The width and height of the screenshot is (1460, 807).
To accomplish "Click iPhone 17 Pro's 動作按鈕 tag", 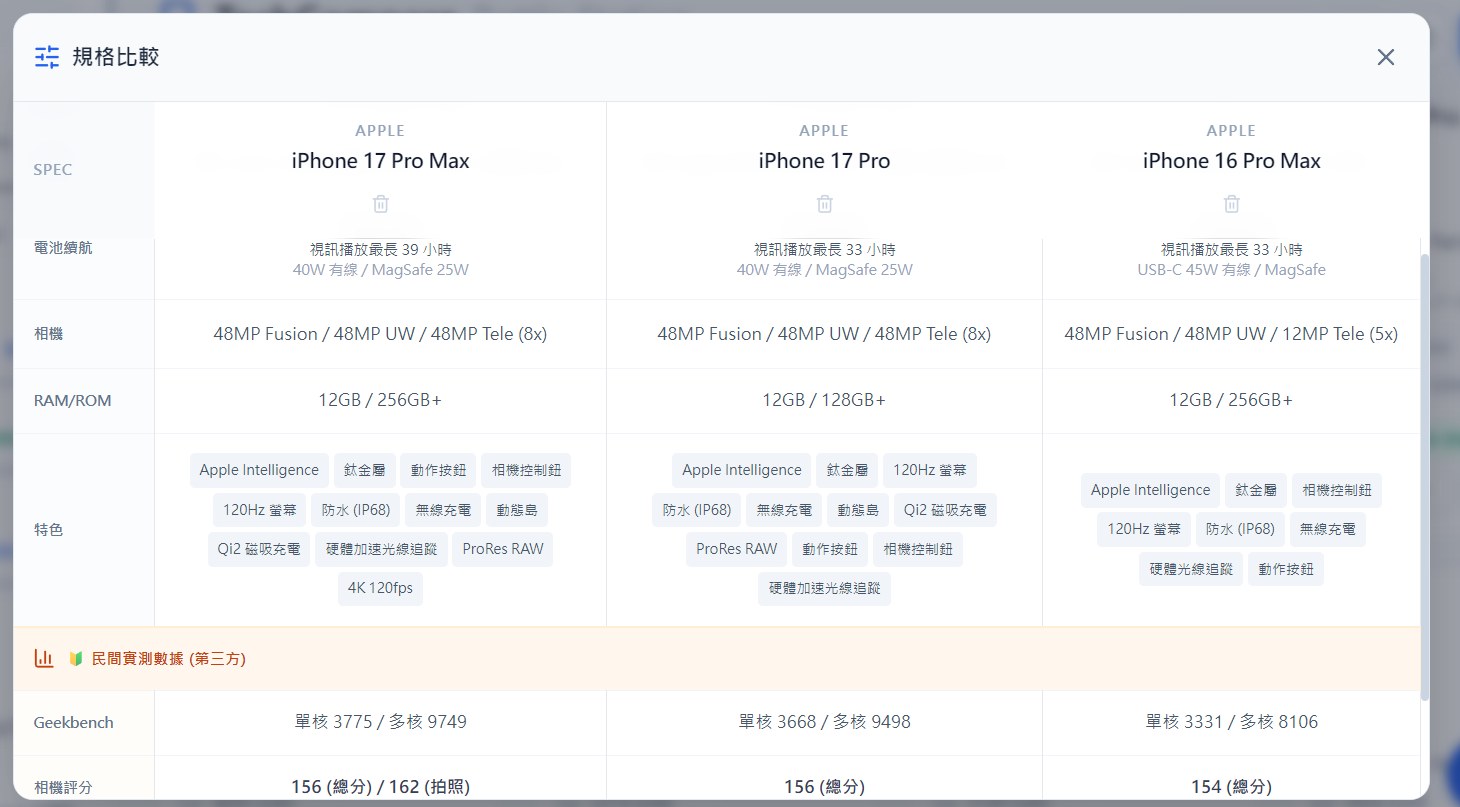I will 830,549.
